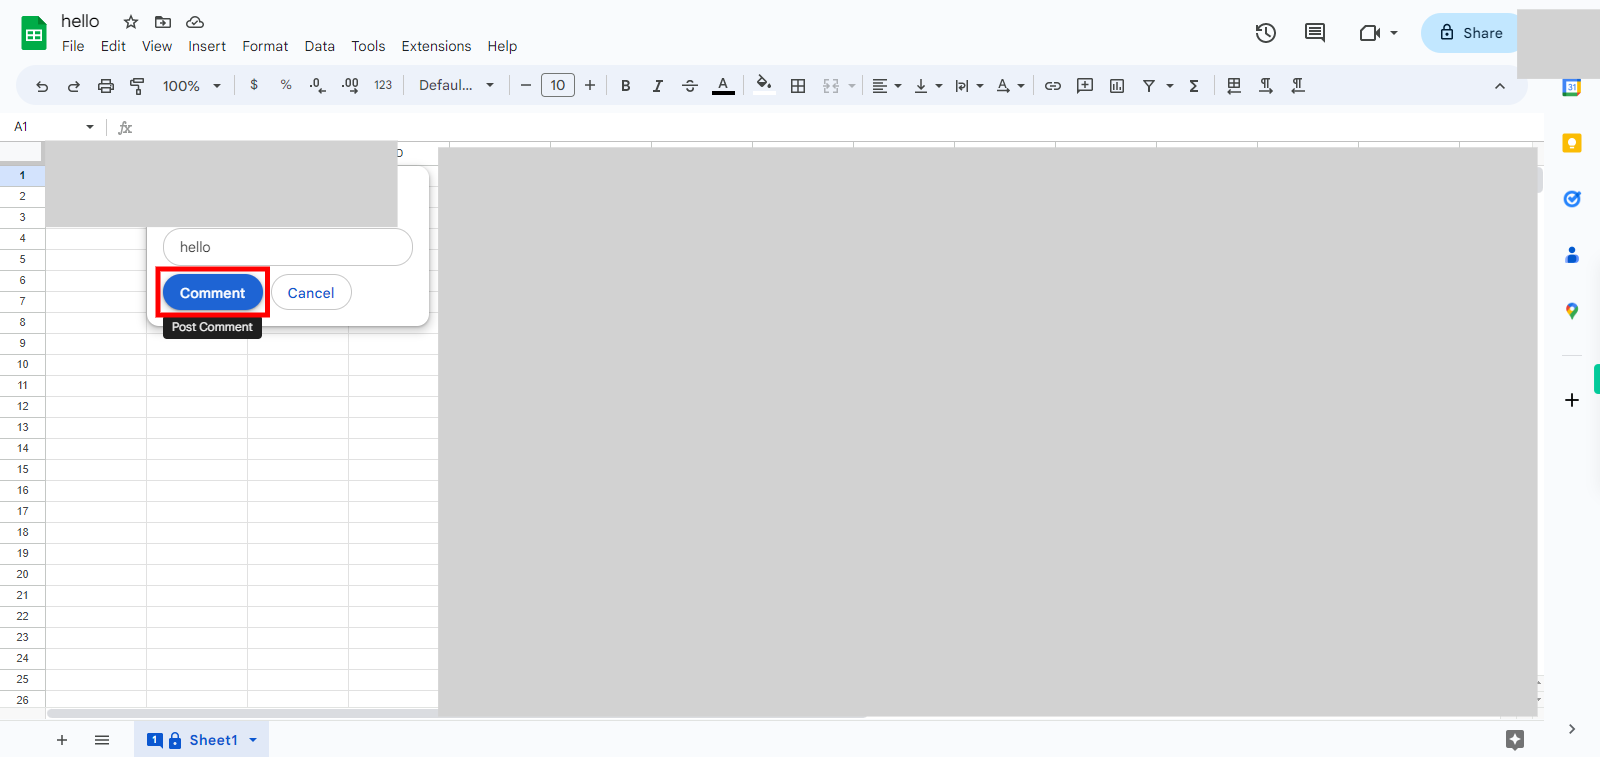
Task: Click the font size 10 field
Action: [558, 85]
